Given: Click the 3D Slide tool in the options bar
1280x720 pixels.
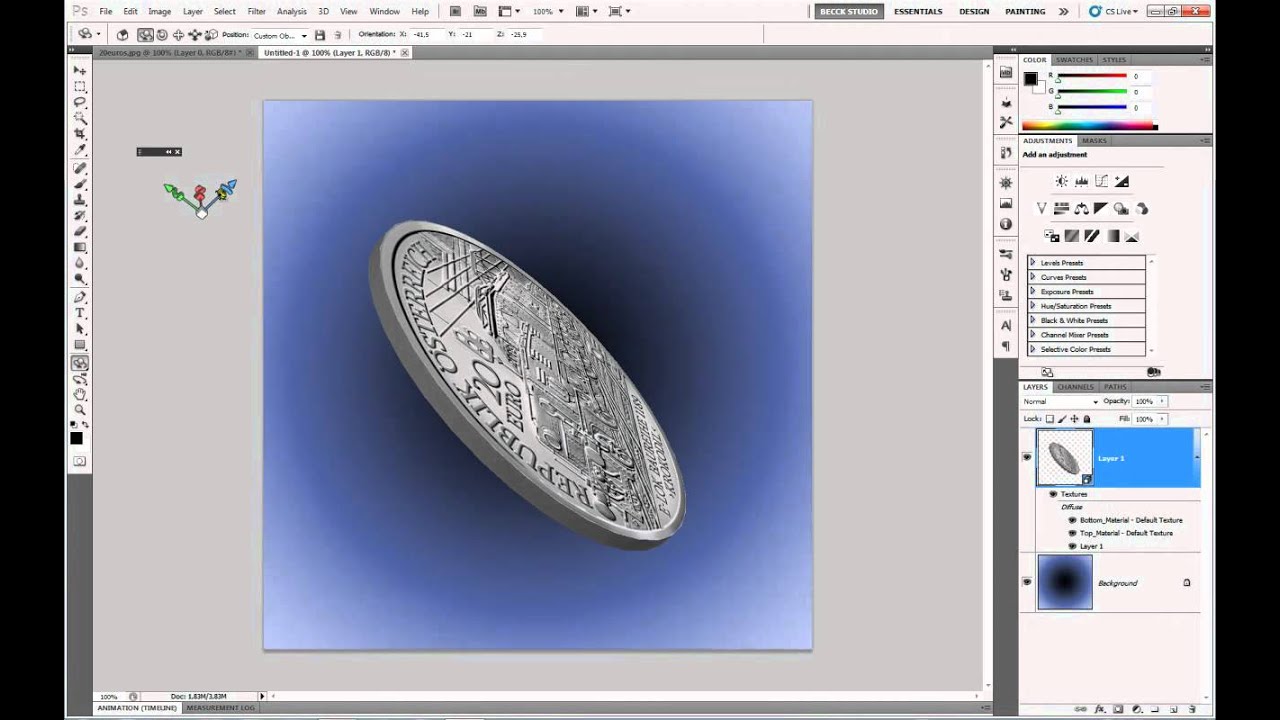Looking at the screenshot, I should tap(194, 34).
